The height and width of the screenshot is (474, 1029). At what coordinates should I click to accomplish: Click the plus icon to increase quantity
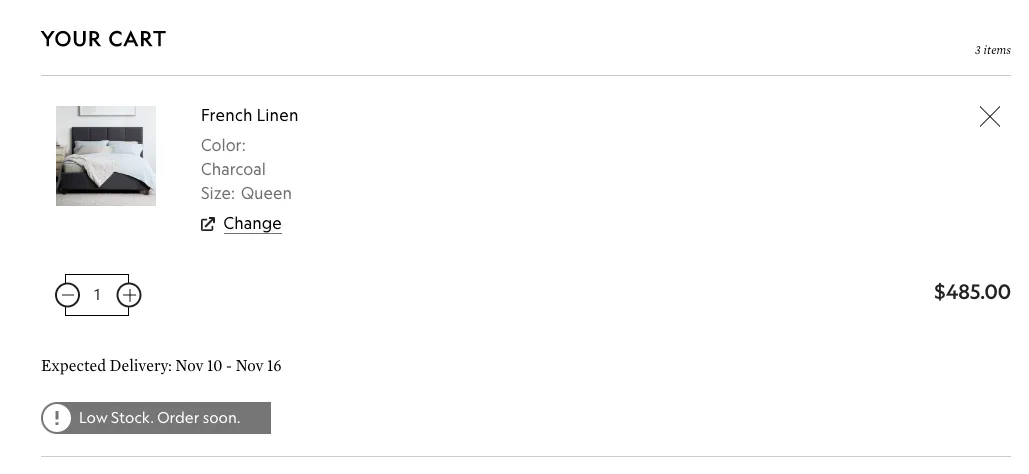129,295
